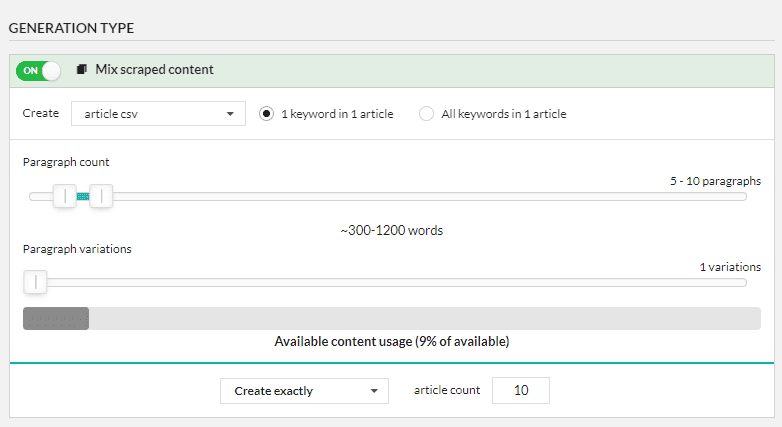Click the ~300-1200 words estimate text
The height and width of the screenshot is (427, 782).
point(391,230)
